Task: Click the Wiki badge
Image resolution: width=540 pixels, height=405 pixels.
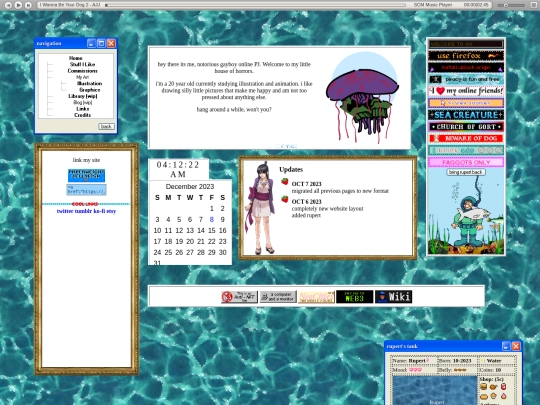Action: point(393,297)
